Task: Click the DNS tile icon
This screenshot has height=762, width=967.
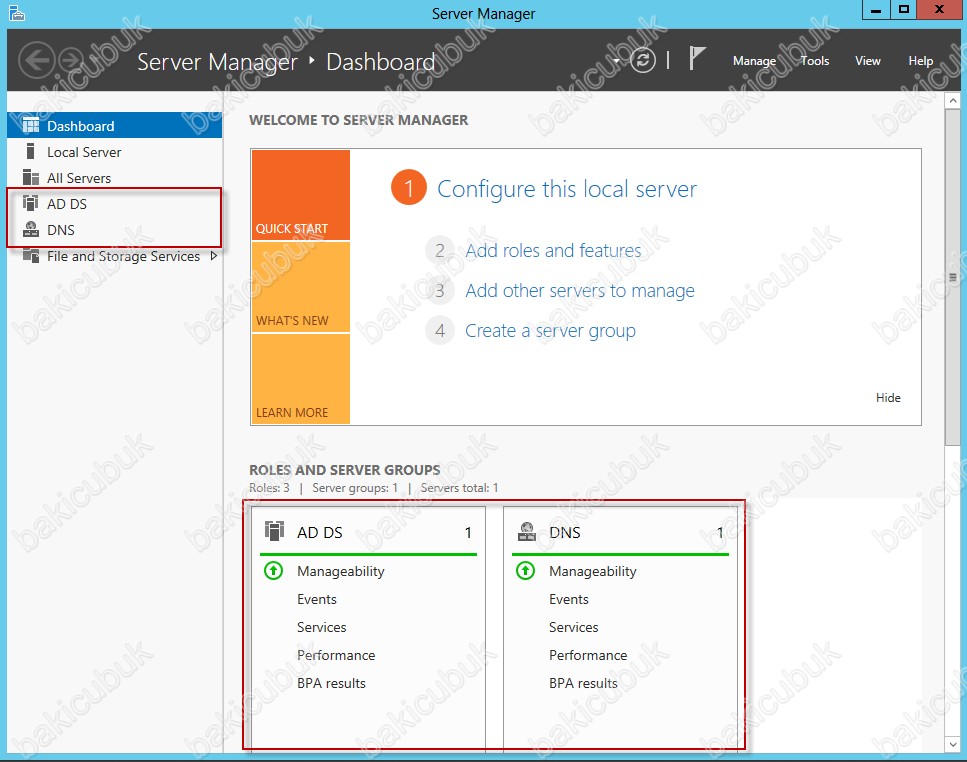Action: coord(527,531)
